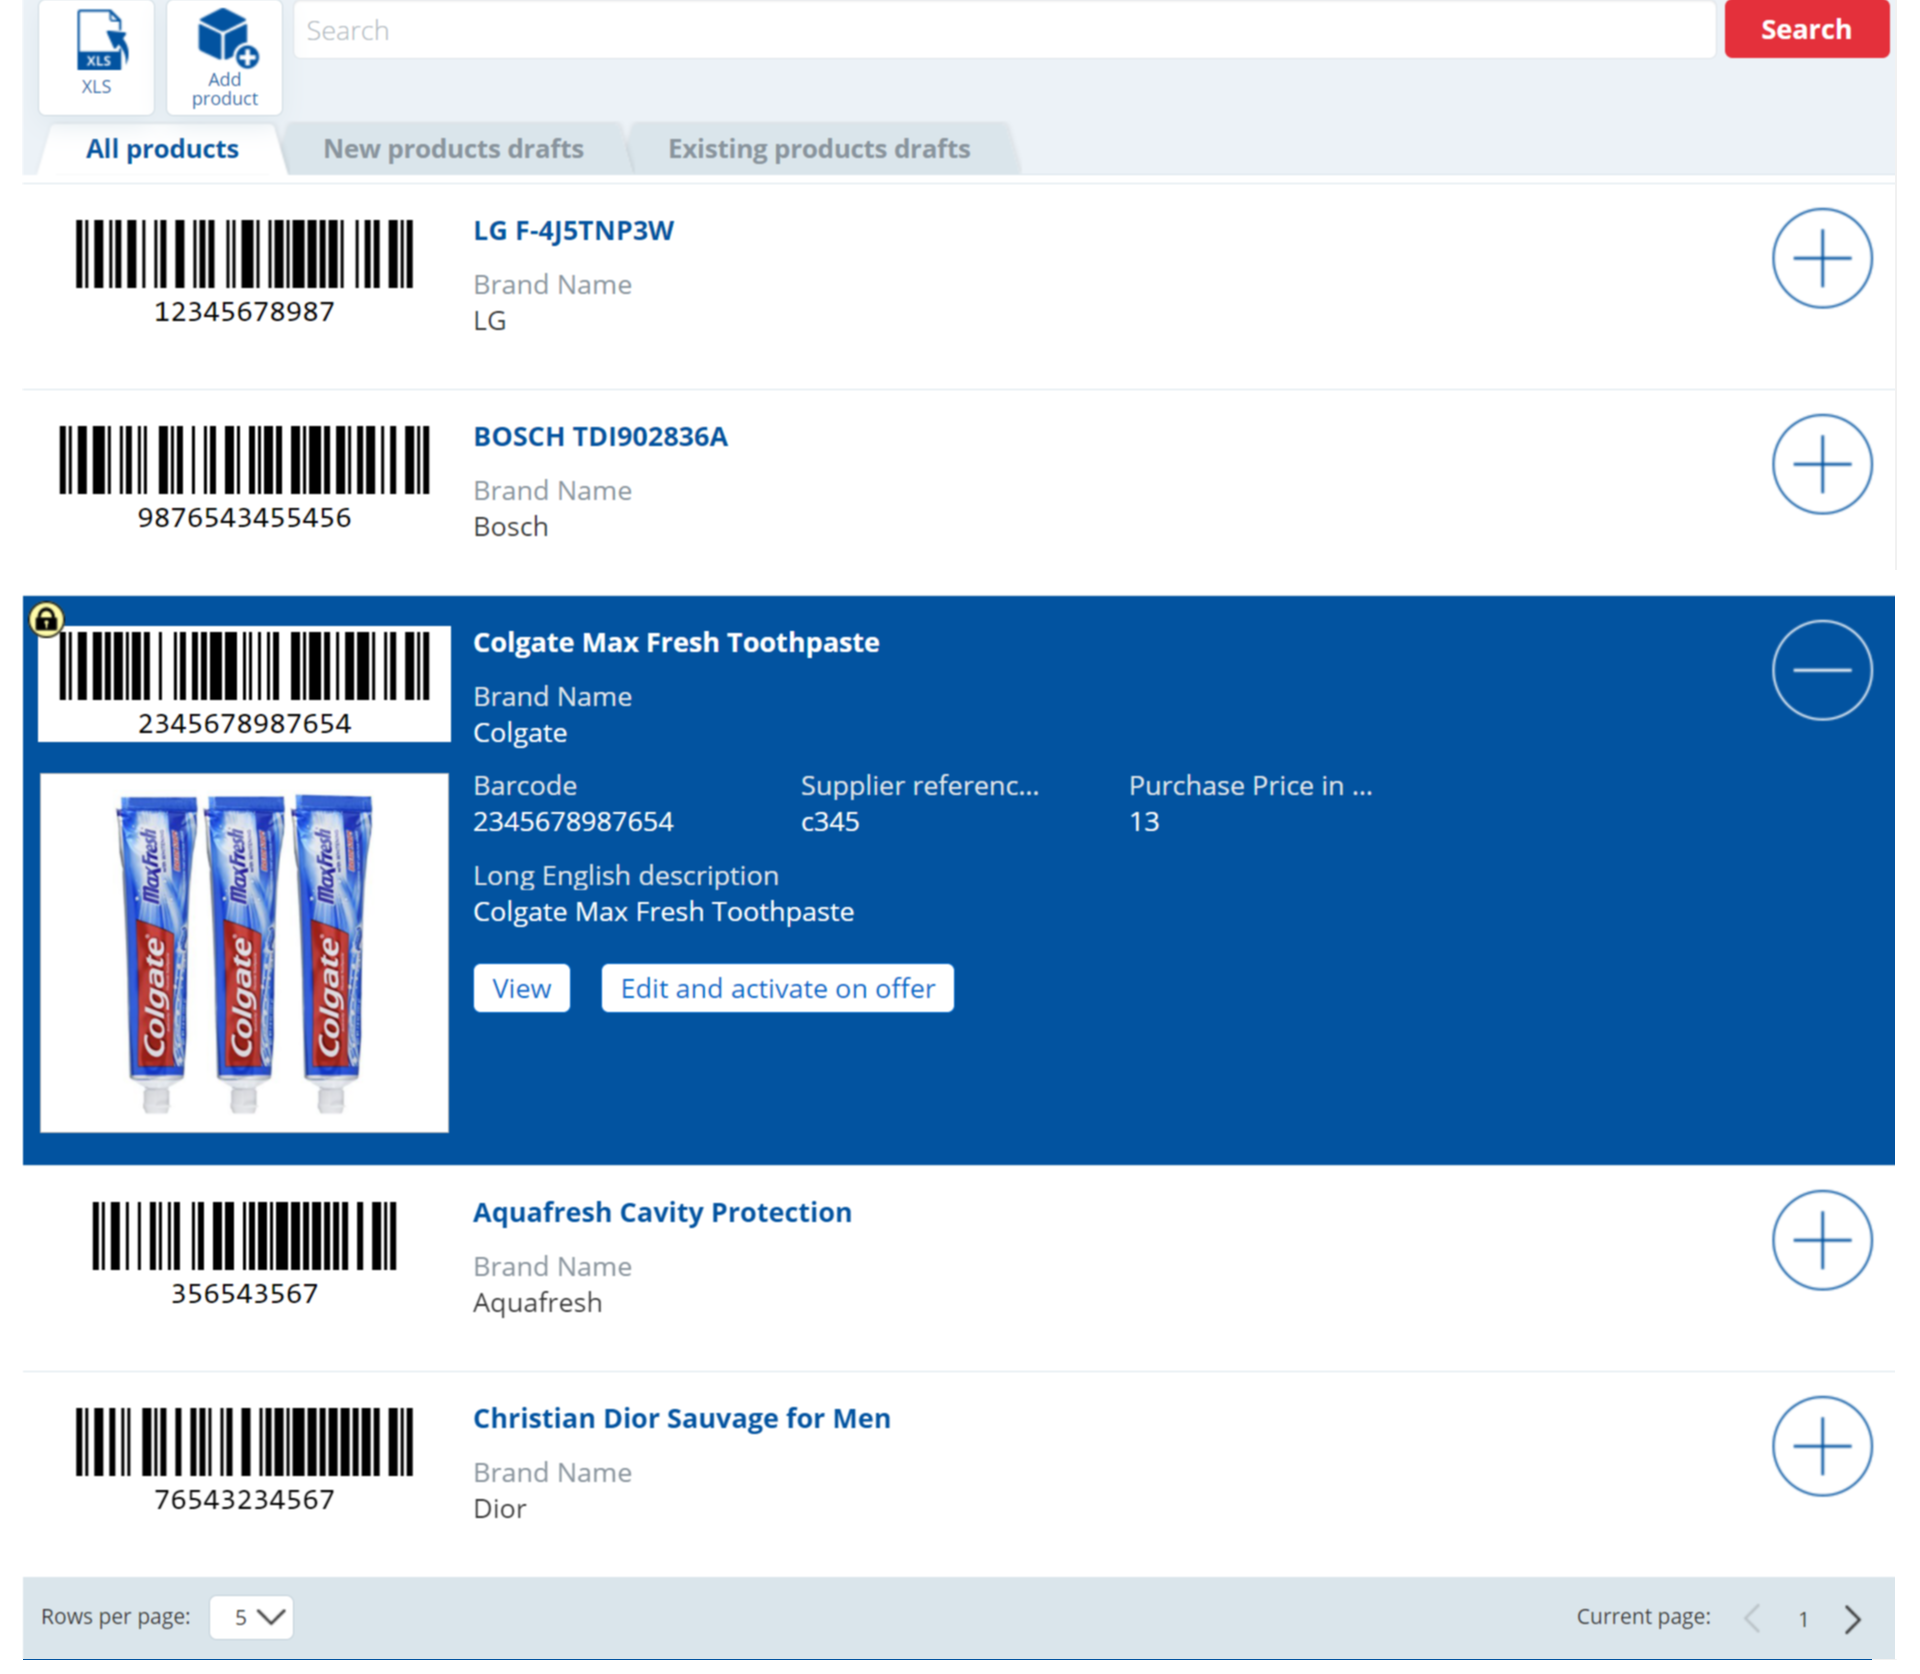Click the current page number 1
This screenshot has height=1674, width=1920.
point(1803,1619)
